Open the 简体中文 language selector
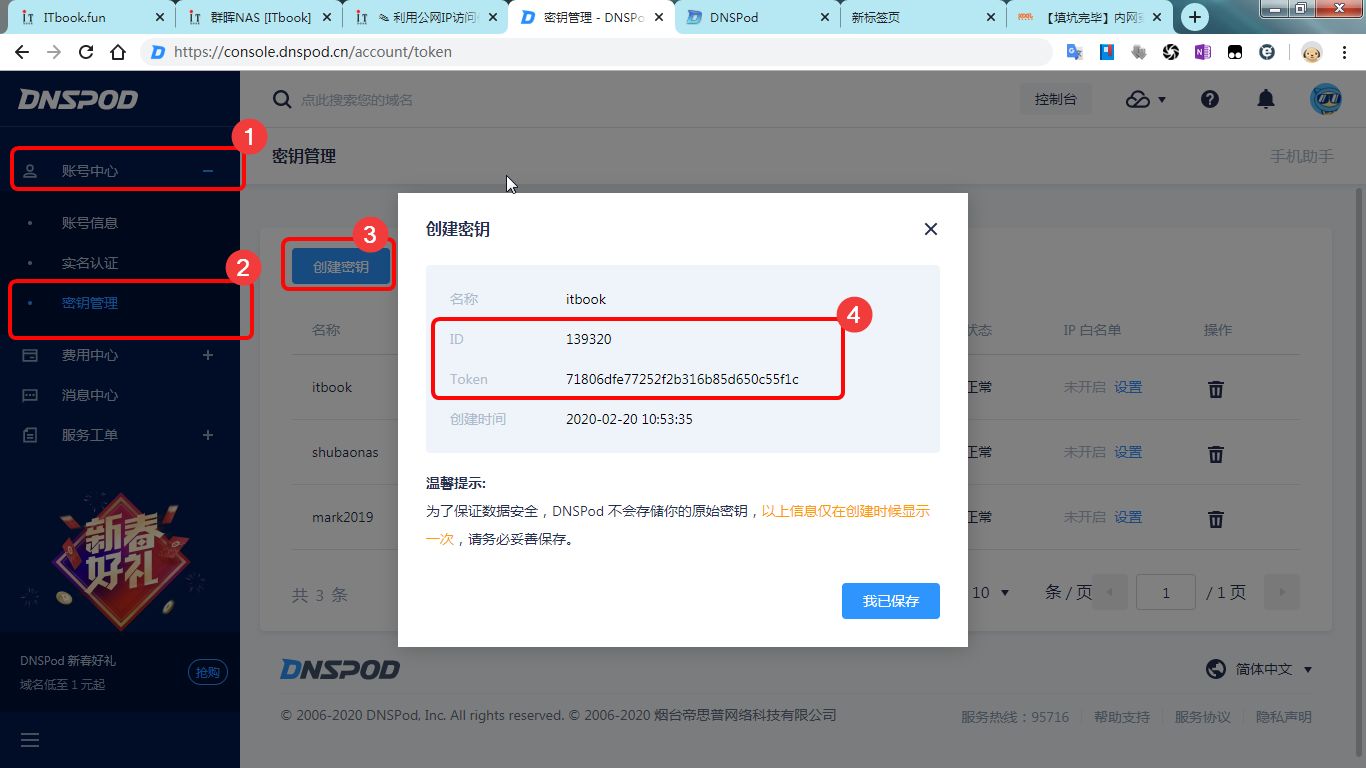 pyautogui.click(x=1265, y=668)
